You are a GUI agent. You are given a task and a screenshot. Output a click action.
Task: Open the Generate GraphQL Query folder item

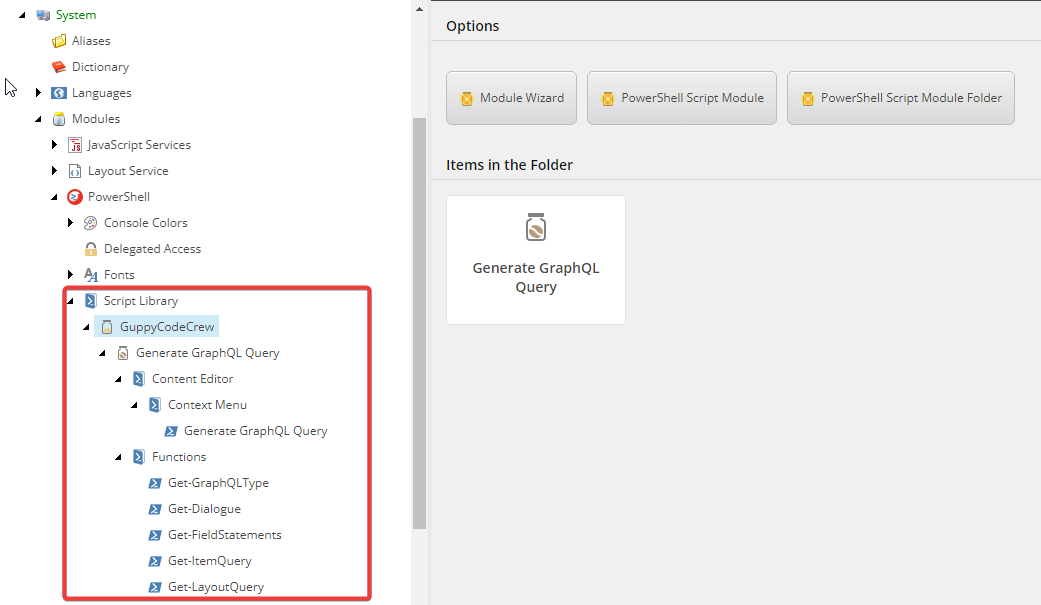pyautogui.click(x=536, y=259)
